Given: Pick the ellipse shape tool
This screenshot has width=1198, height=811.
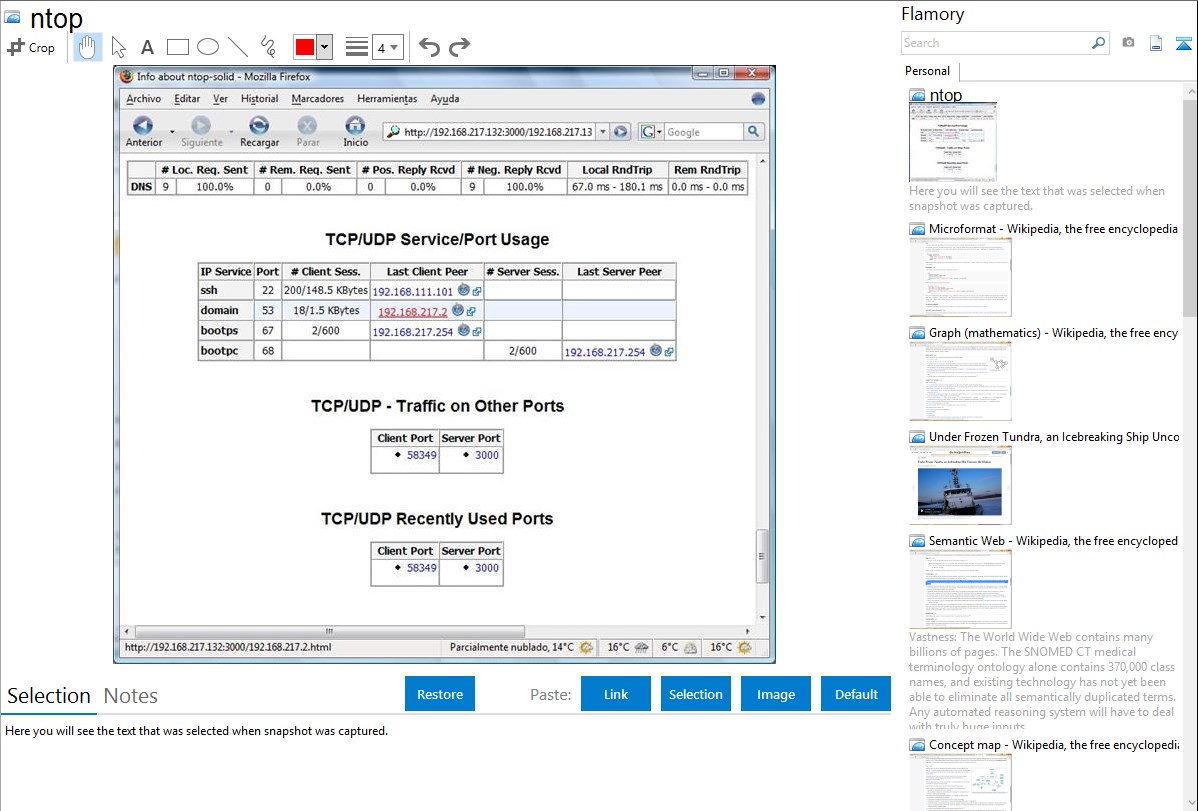Looking at the screenshot, I should point(208,47).
